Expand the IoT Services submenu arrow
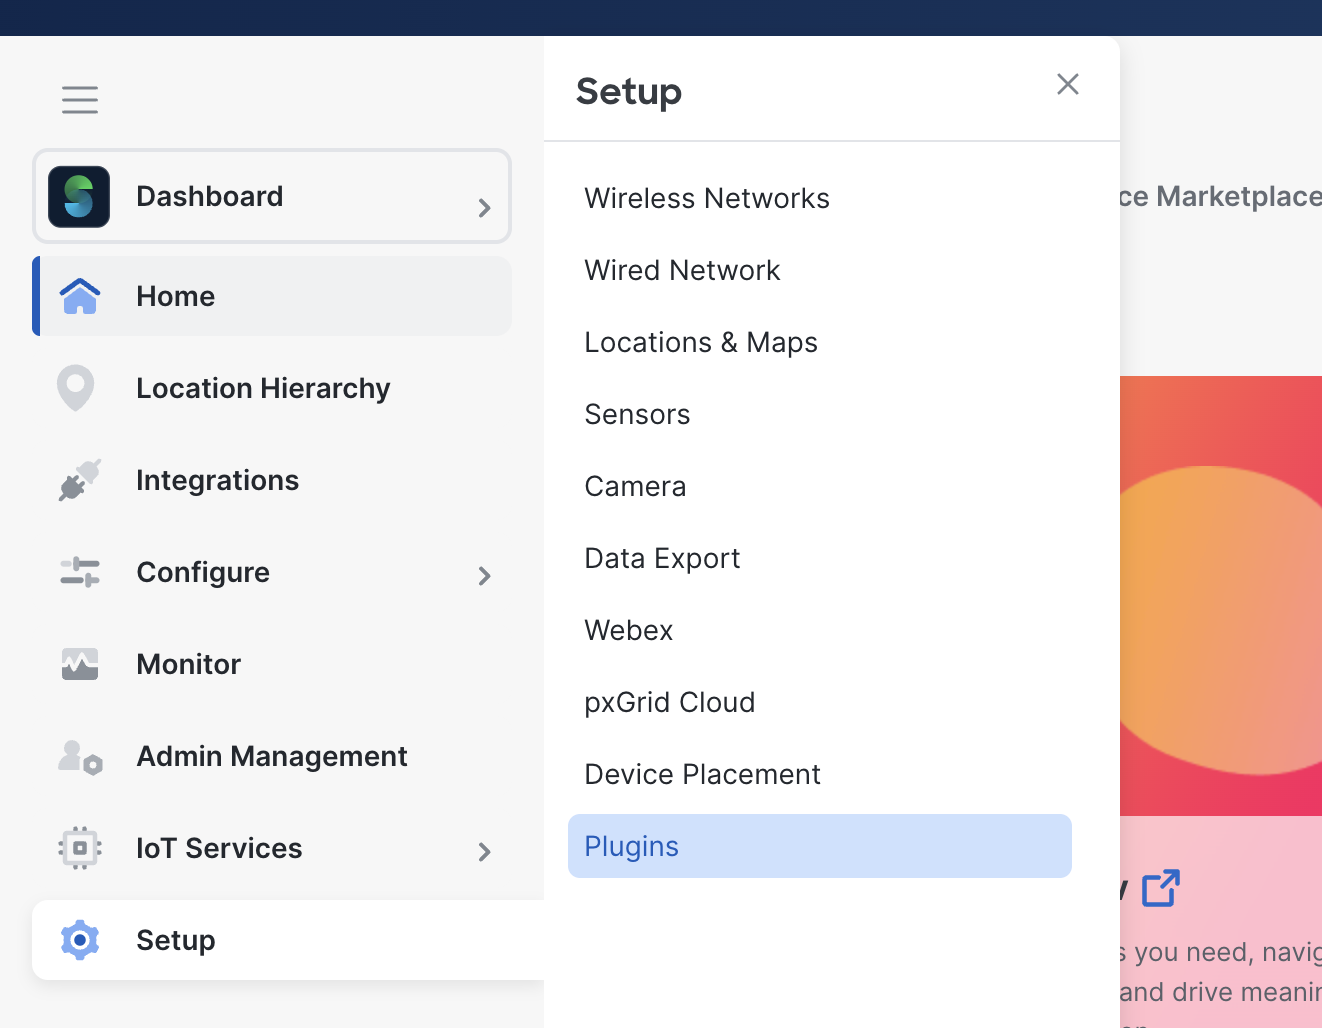Viewport: 1322px width, 1028px height. (x=485, y=852)
